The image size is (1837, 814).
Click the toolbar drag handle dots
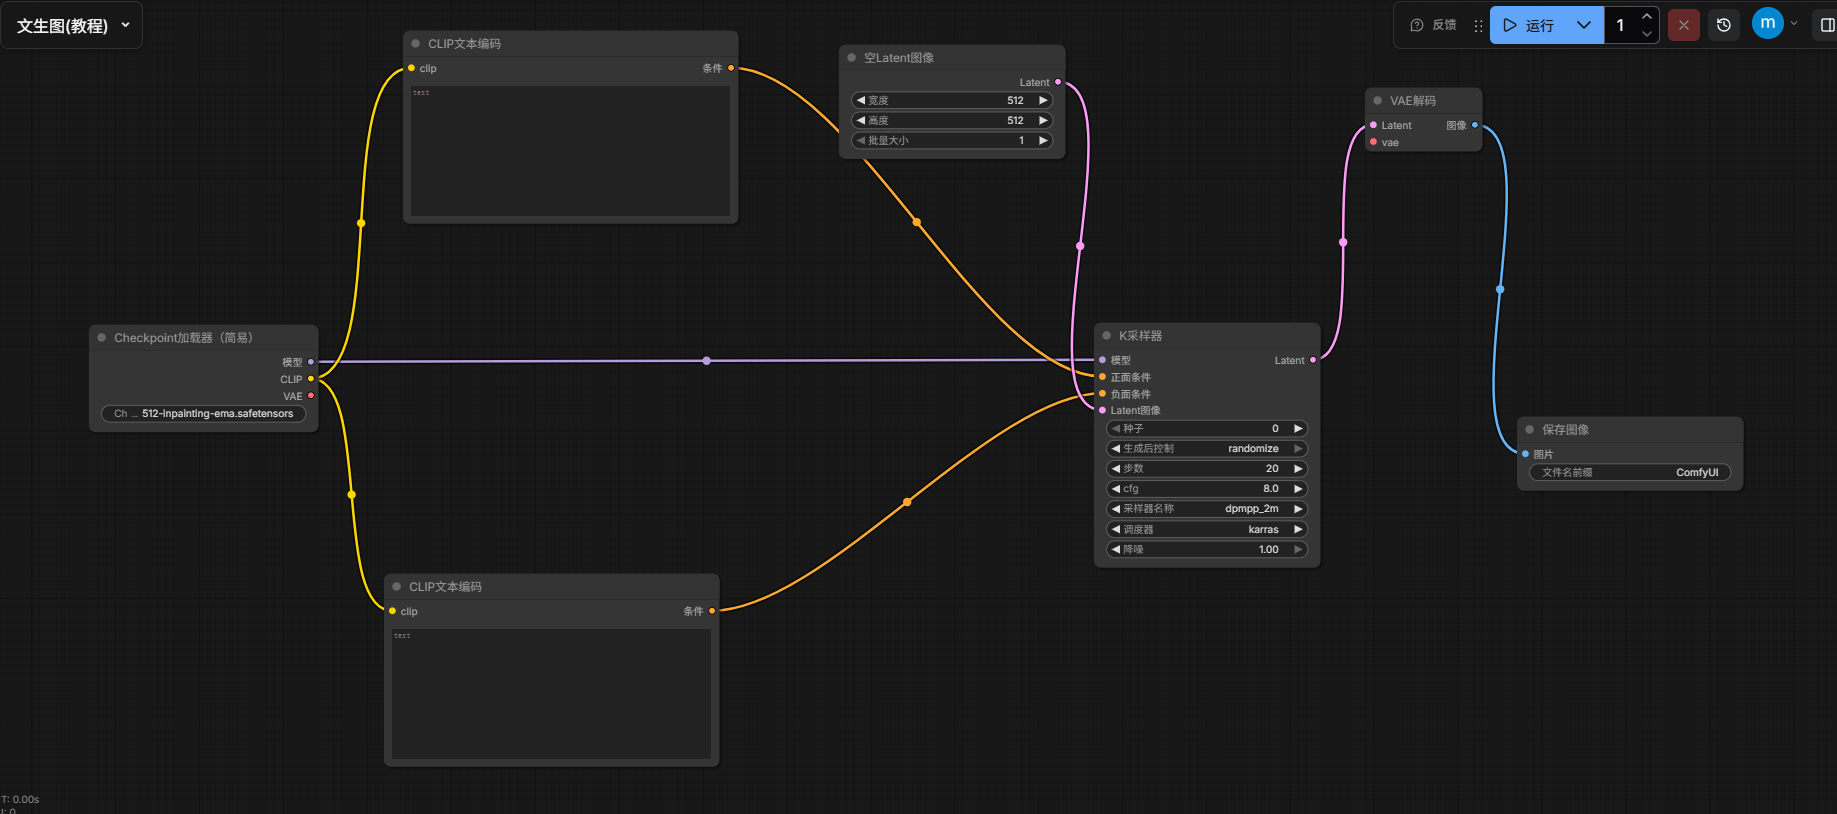[1478, 26]
